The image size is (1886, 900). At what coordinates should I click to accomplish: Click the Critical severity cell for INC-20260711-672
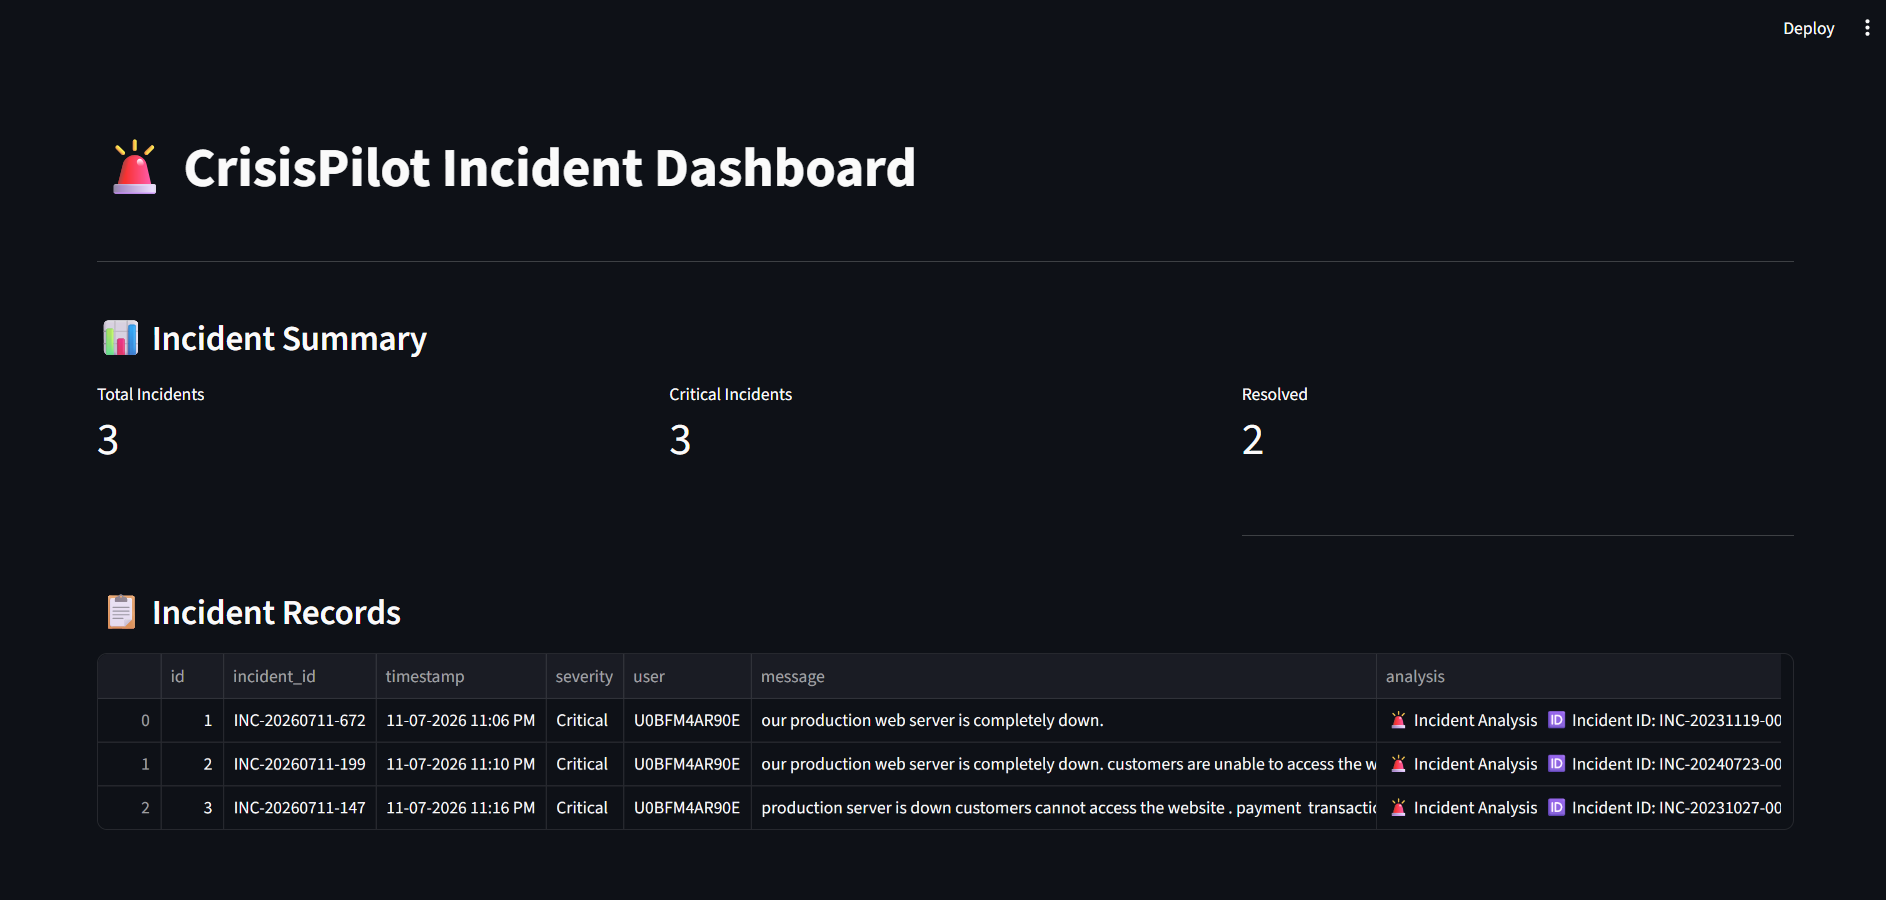(585, 720)
